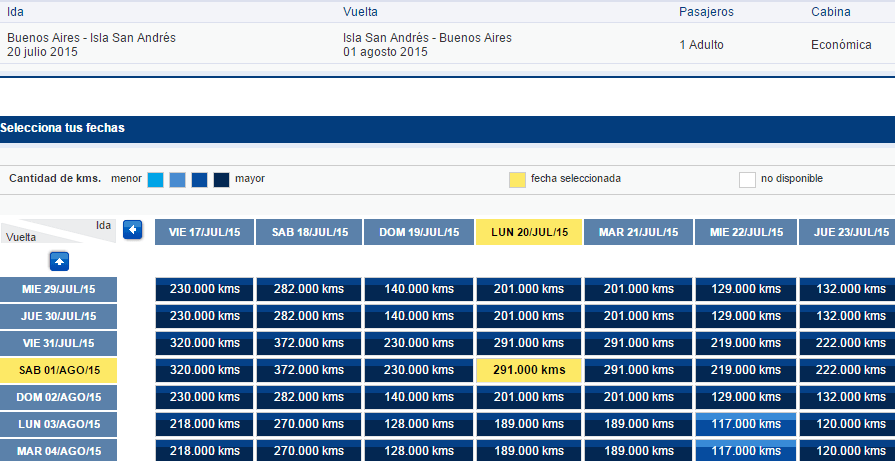This screenshot has width=895, height=461.
Task: Choose departure header LUN 20/JUL/15
Action: click(x=529, y=232)
